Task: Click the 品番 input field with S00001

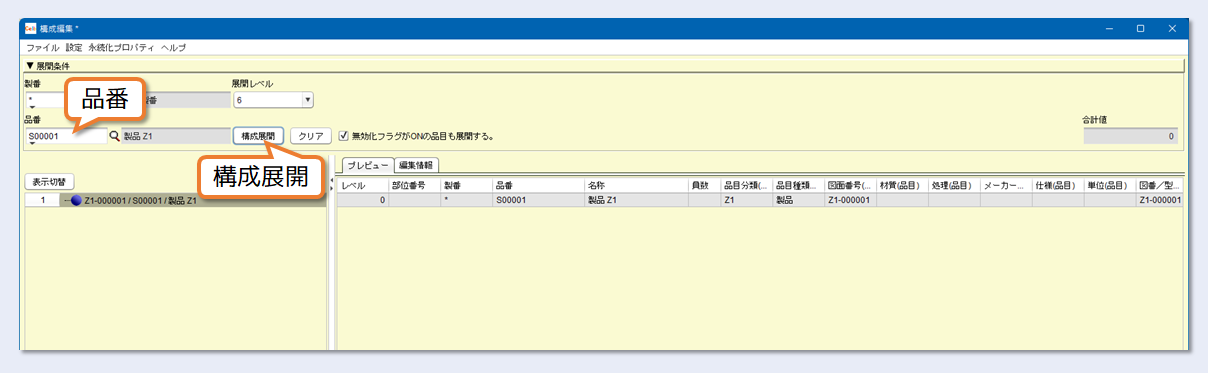Action: [x=66, y=136]
